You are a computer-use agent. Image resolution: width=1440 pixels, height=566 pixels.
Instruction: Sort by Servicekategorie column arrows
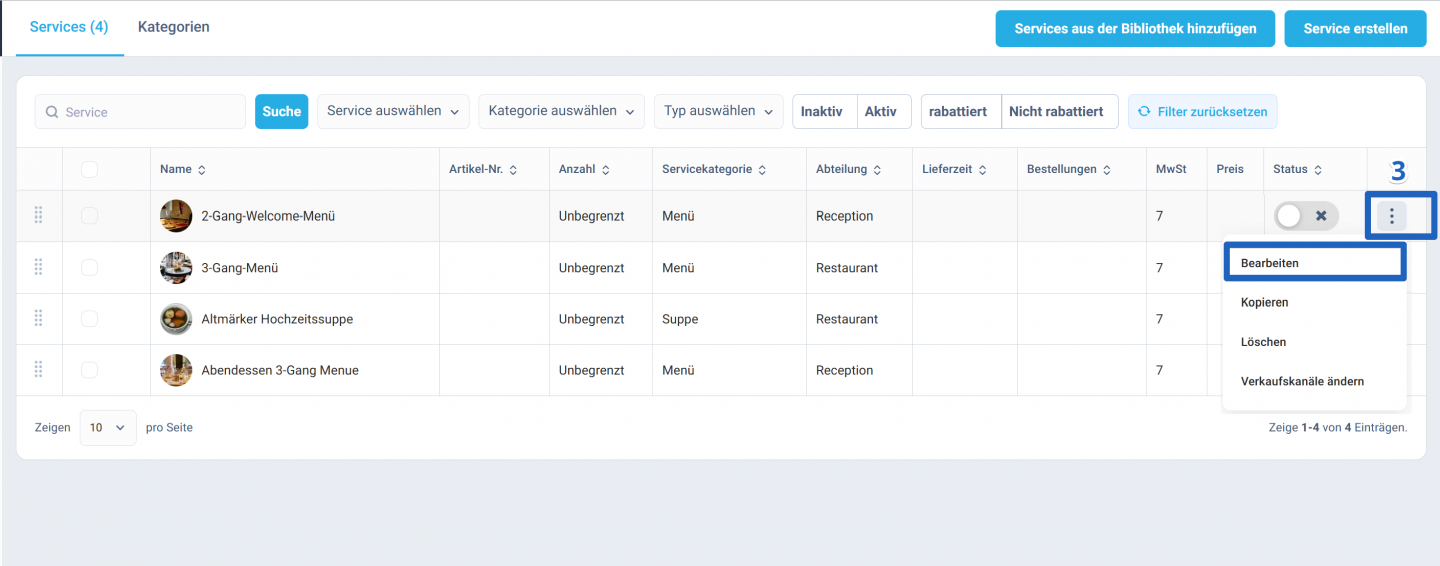pyautogui.click(x=762, y=170)
